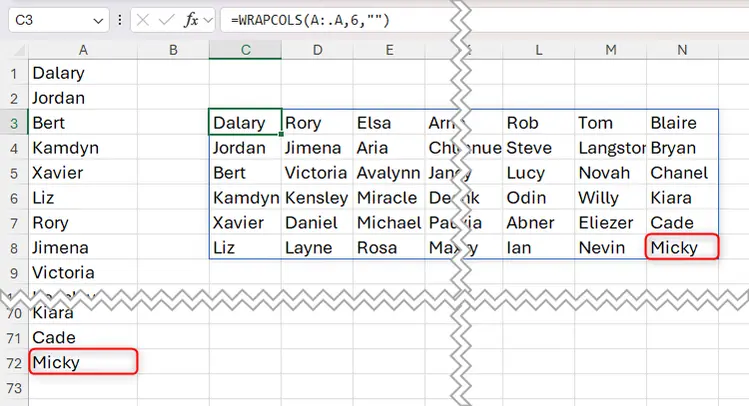The width and height of the screenshot is (749, 406).
Task: Select column B header
Action: 173,49
